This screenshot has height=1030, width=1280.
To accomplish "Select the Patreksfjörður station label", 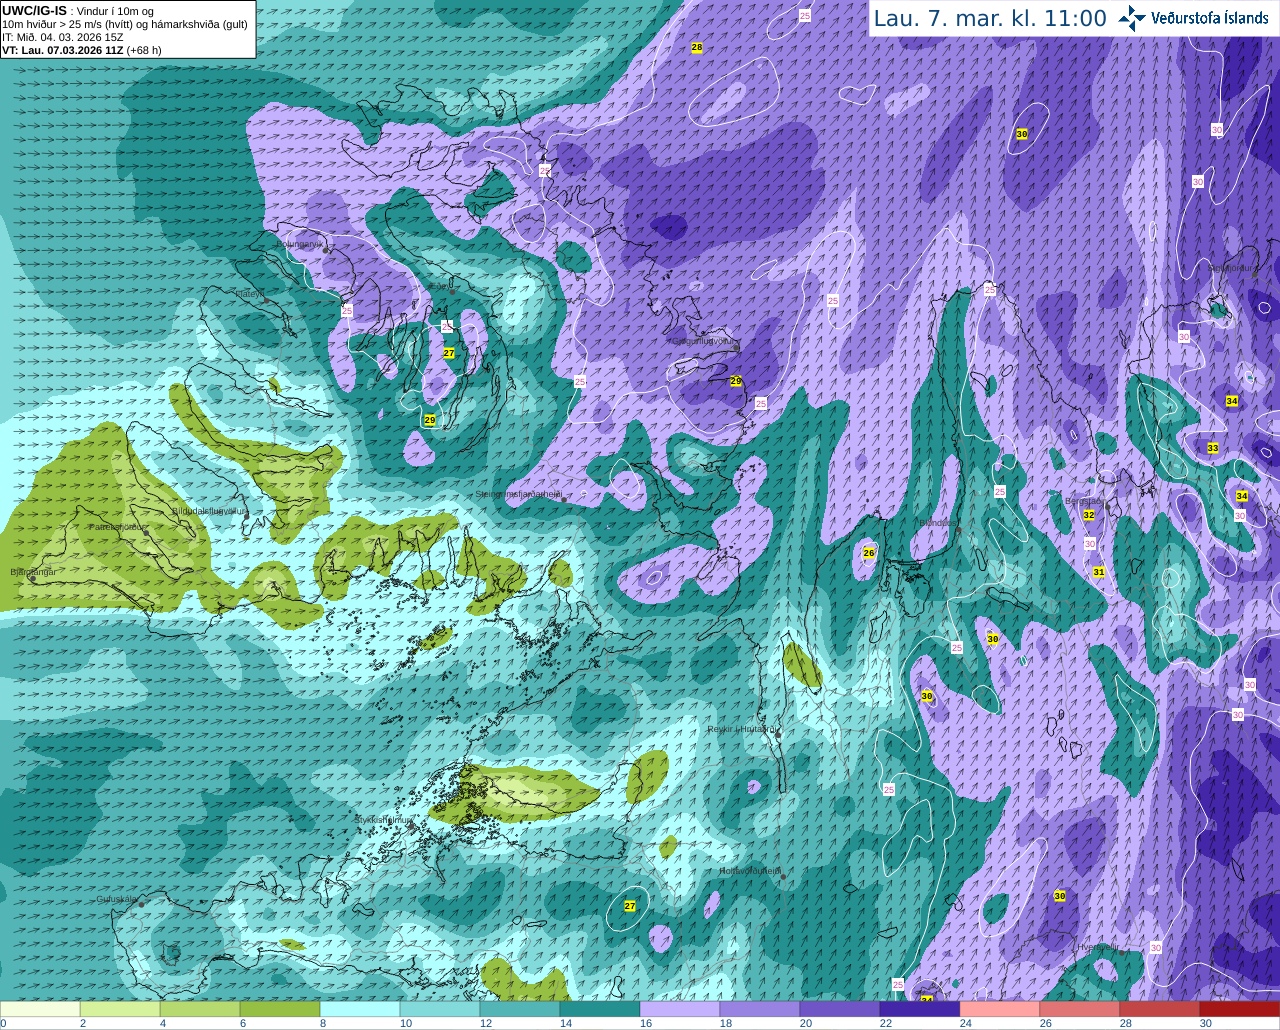I will point(118,526).
